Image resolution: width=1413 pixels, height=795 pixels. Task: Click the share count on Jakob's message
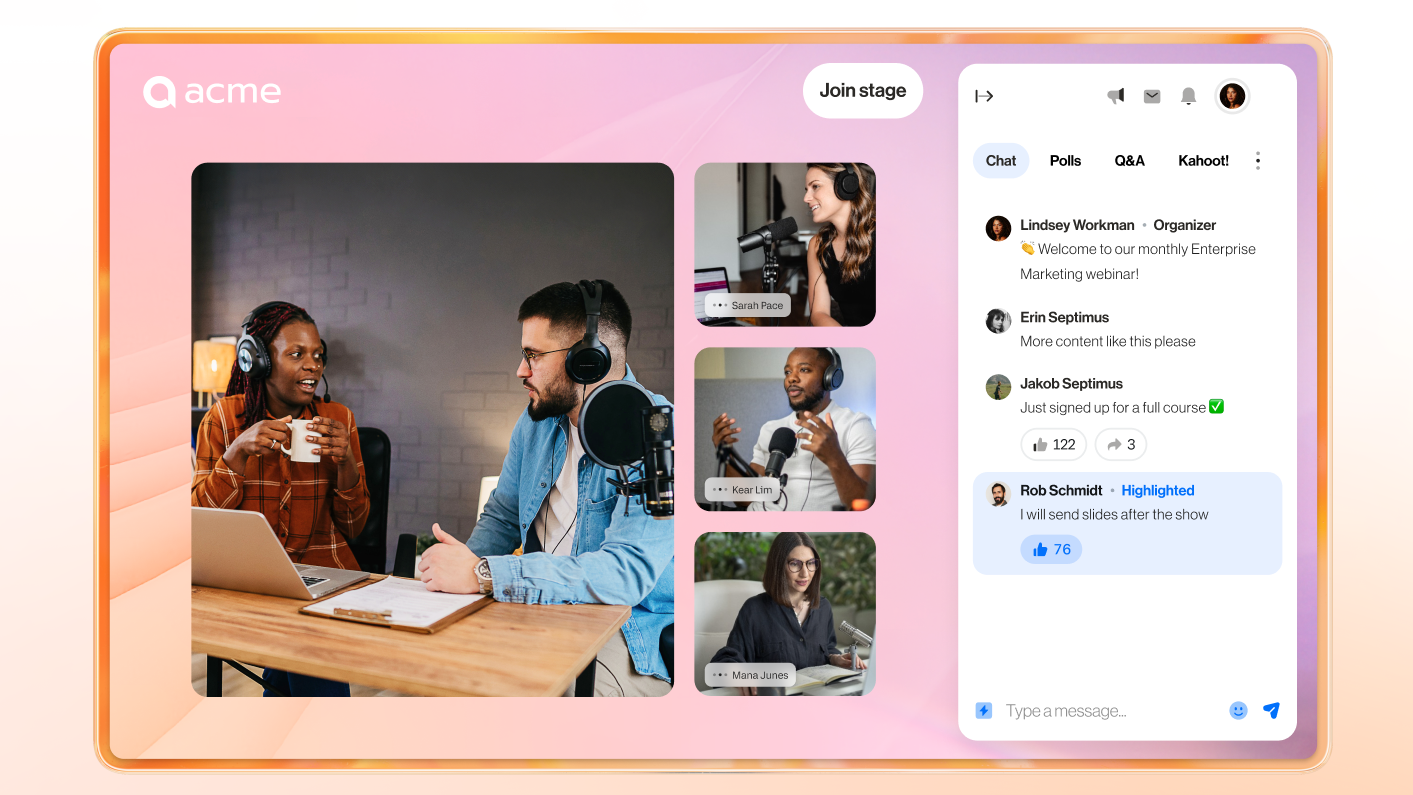pyautogui.click(x=1120, y=444)
